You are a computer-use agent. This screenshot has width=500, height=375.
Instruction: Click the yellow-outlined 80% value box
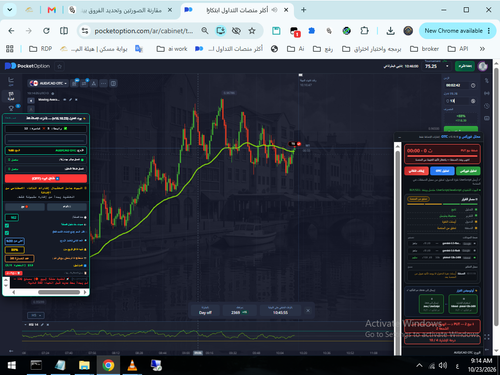pos(15,249)
